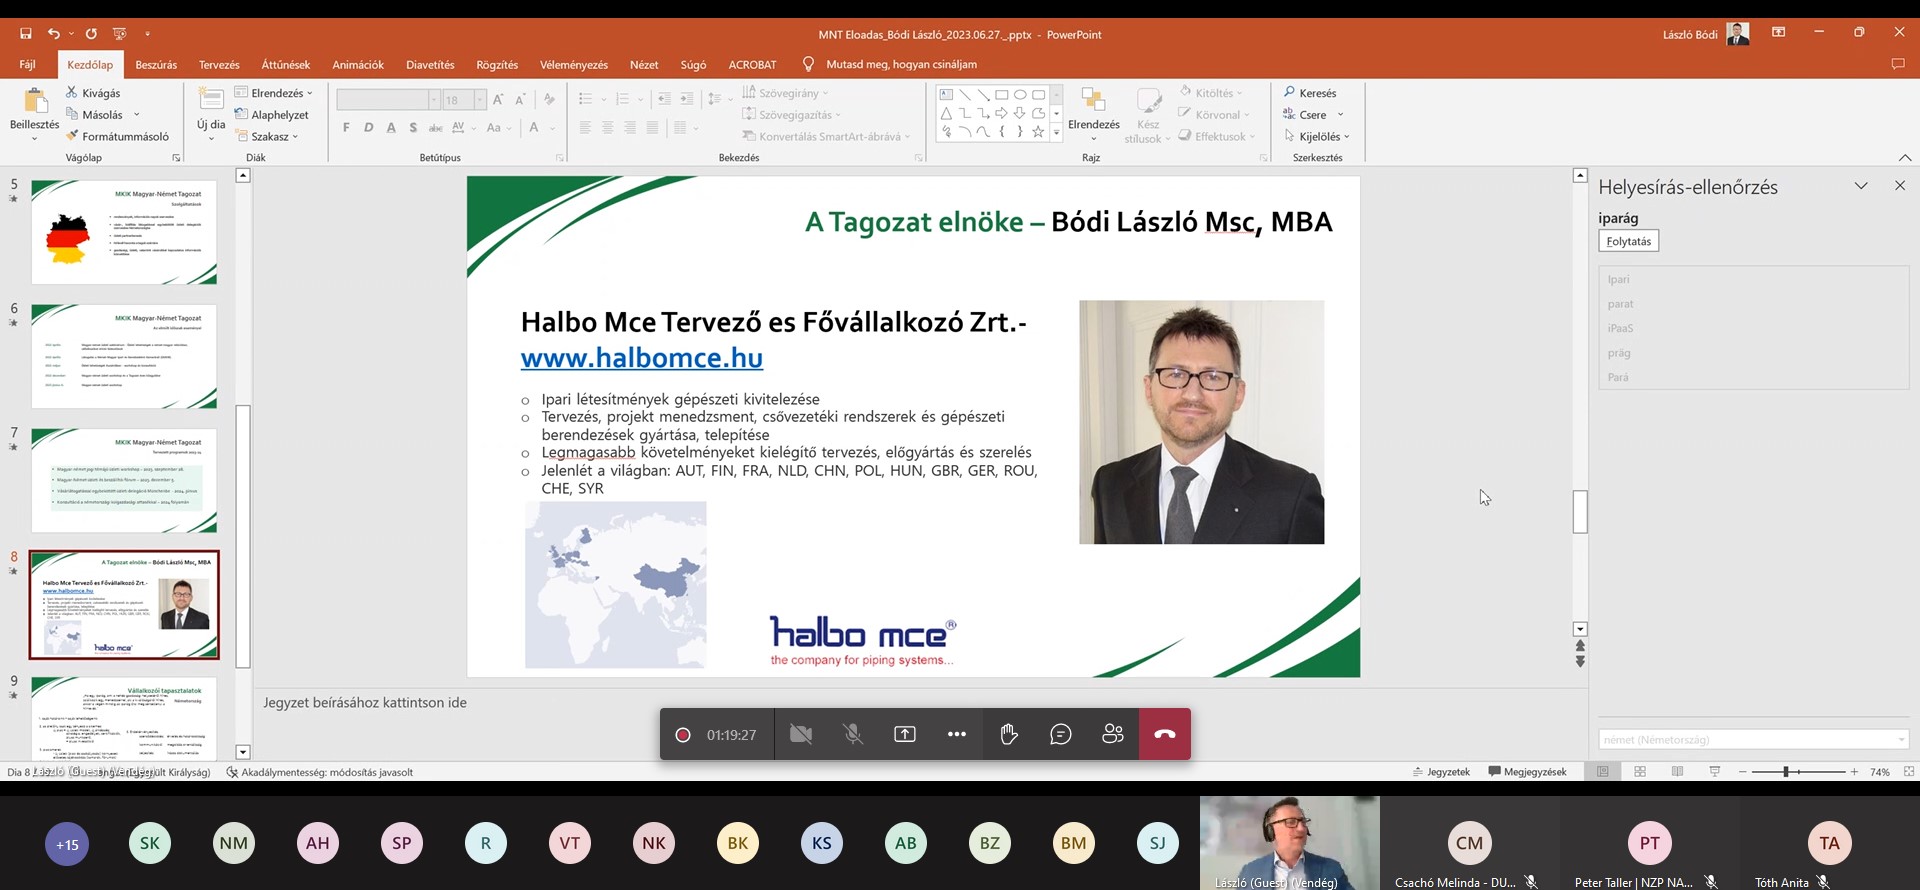Switch to slide sorter view icon

[x=1640, y=772]
